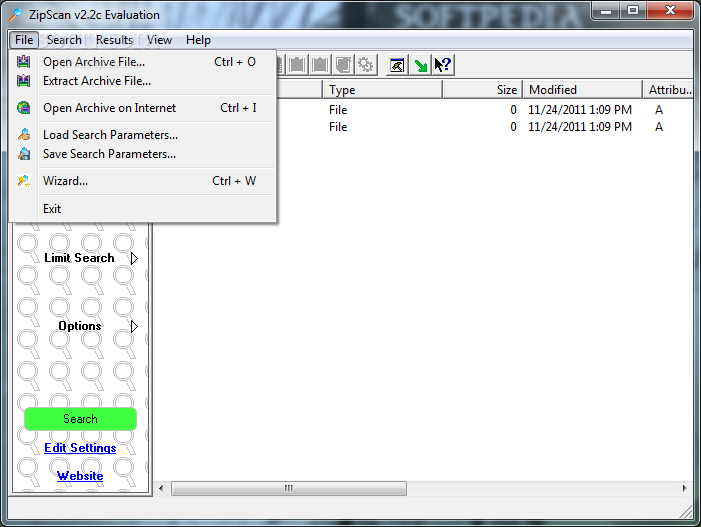Open the Search menu in the menu bar

pyautogui.click(x=64, y=40)
